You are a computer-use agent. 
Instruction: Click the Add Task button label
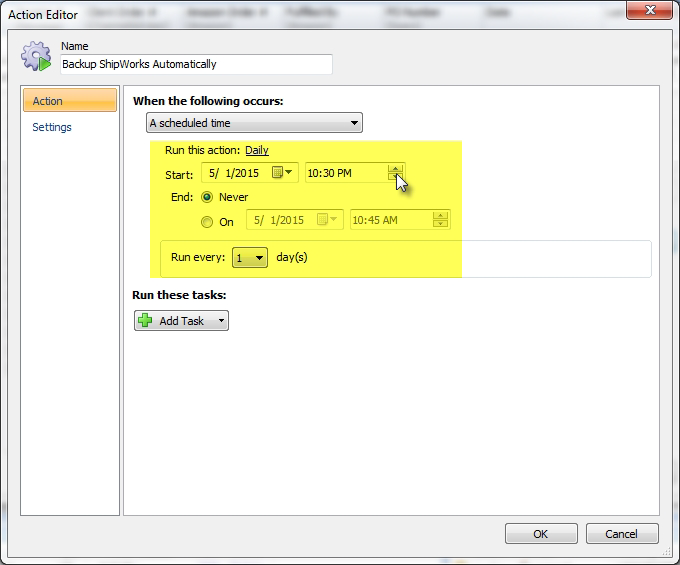181,321
